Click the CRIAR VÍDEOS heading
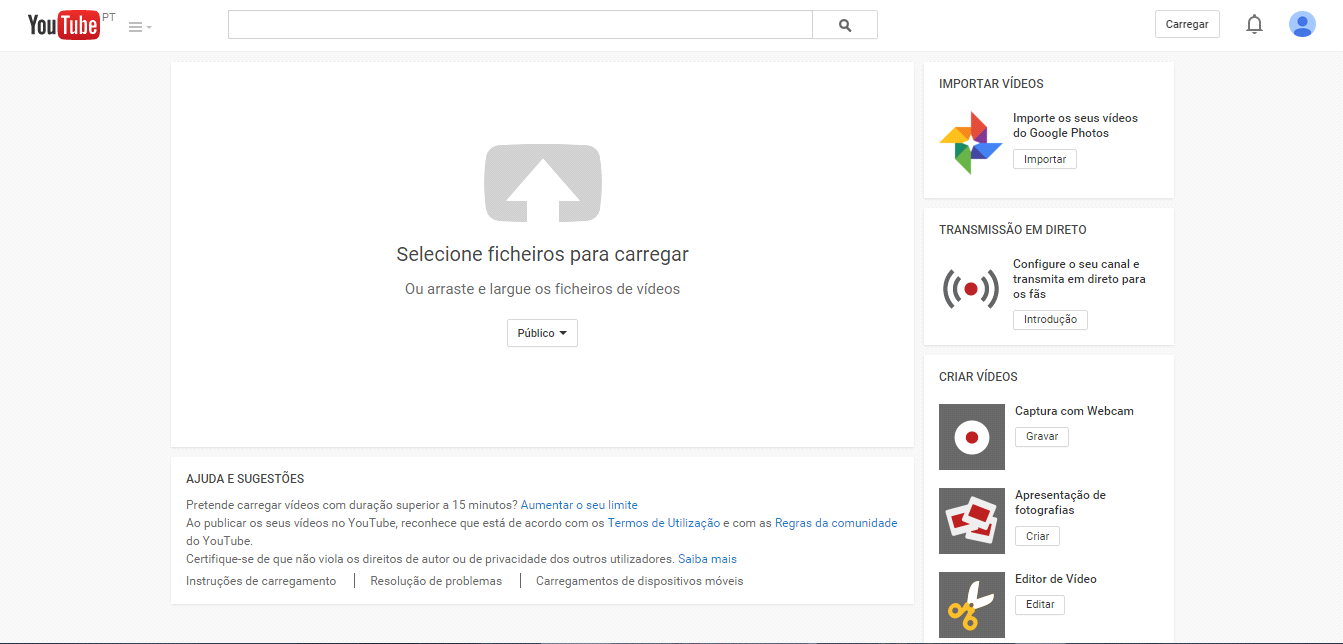This screenshot has width=1343, height=644. pos(978,377)
